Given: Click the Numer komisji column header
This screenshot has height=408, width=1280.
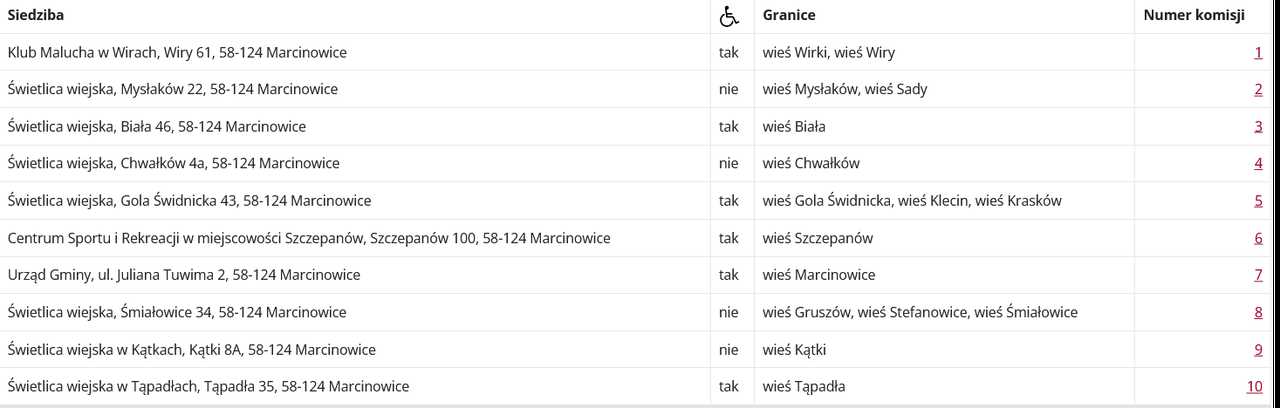Looking at the screenshot, I should (1193, 15).
